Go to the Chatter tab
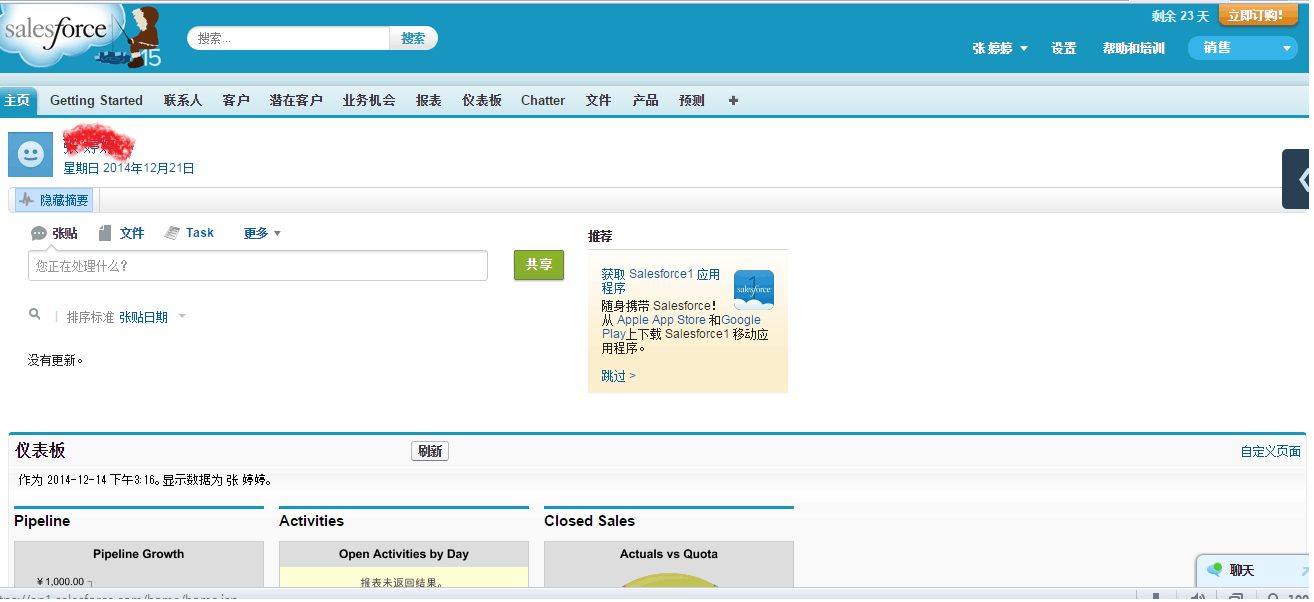This screenshot has height=602, width=1314. tap(543, 100)
